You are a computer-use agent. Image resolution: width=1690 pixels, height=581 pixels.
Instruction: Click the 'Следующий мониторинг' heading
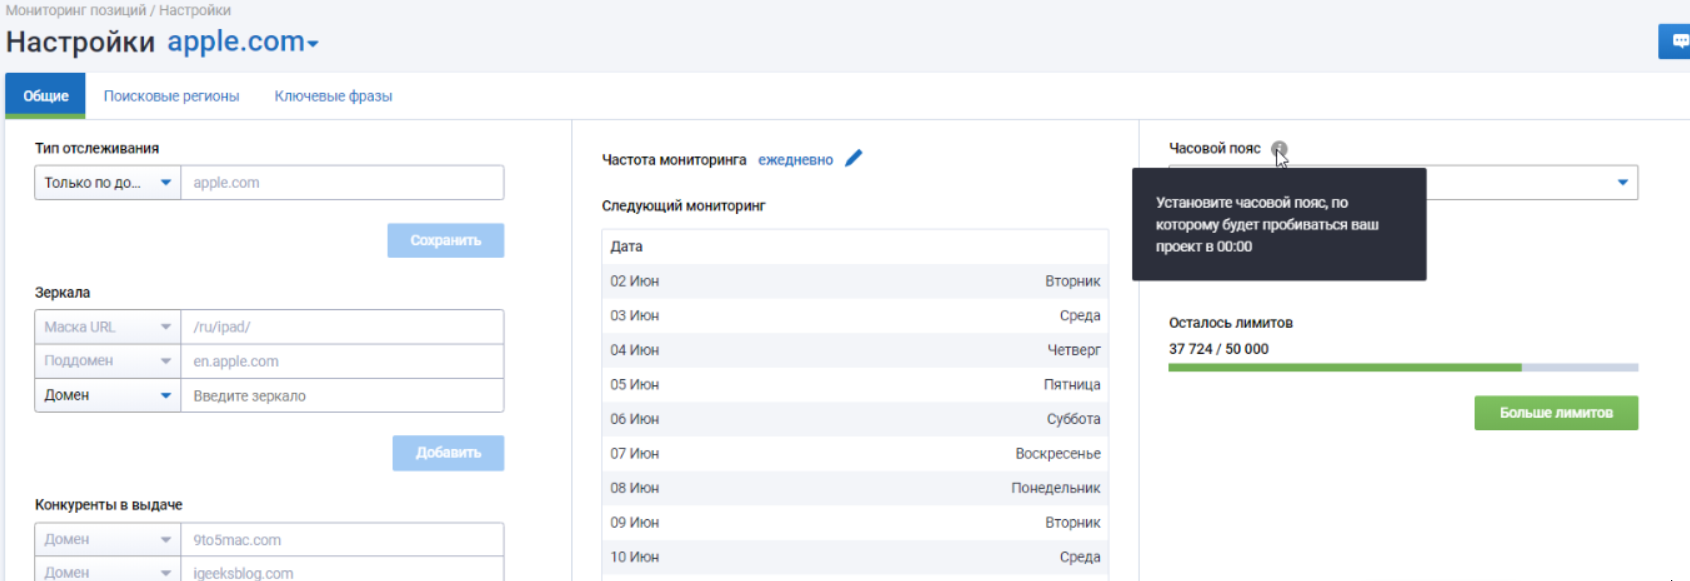(x=683, y=206)
